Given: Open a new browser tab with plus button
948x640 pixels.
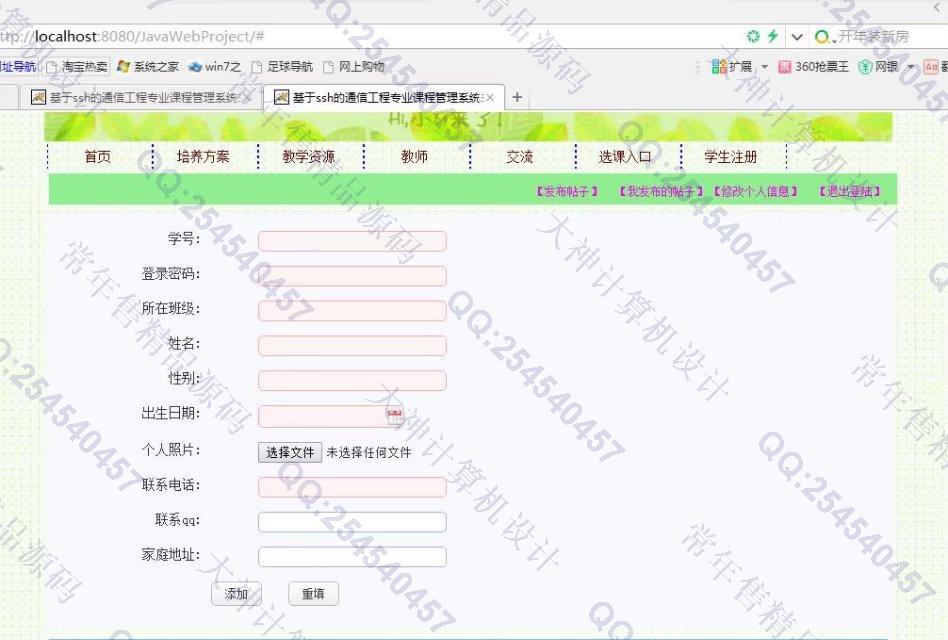Looking at the screenshot, I should click(x=517, y=97).
